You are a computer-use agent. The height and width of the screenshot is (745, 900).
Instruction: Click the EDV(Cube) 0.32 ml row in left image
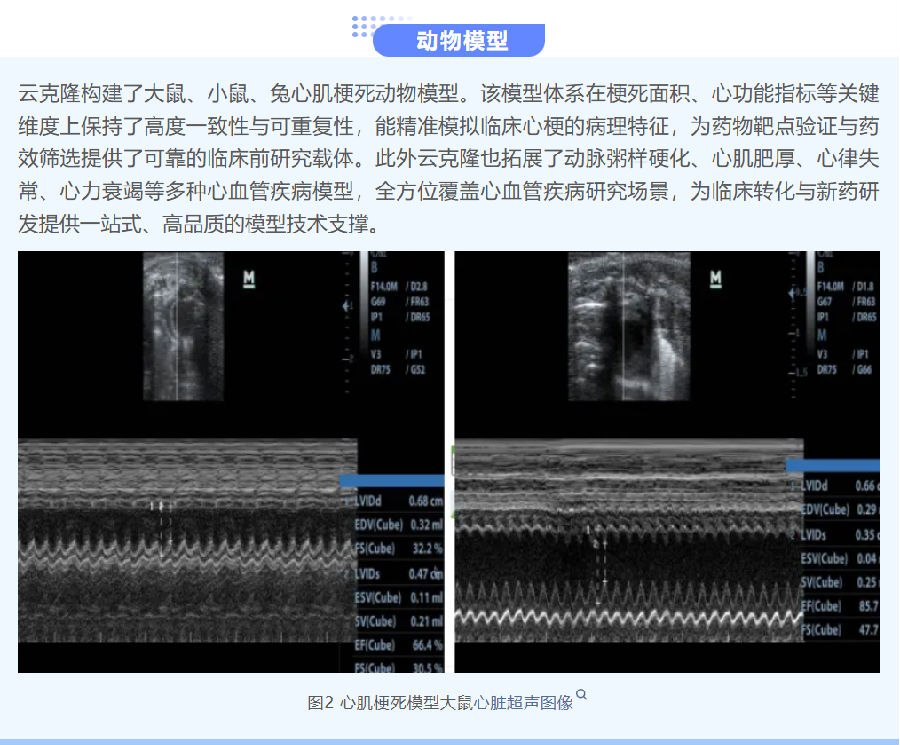point(399,524)
